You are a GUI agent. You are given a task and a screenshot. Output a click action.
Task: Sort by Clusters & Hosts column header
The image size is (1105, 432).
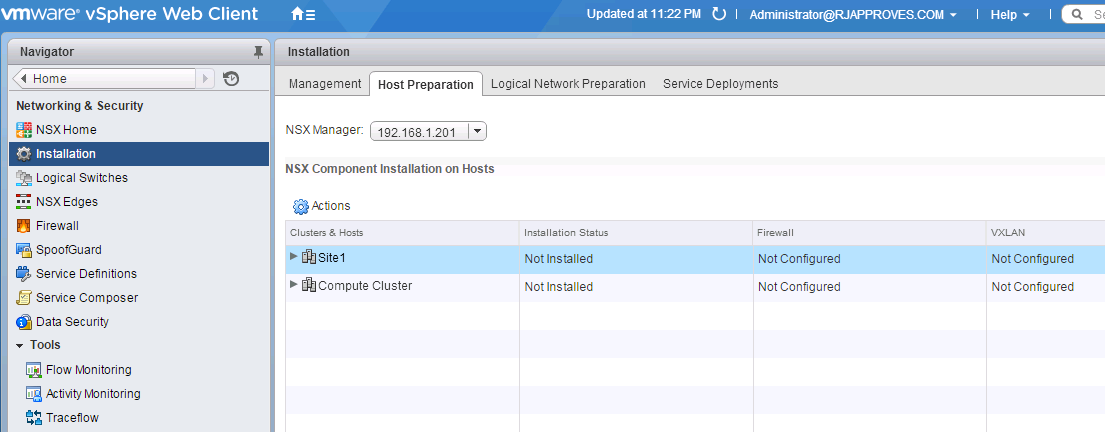402,233
